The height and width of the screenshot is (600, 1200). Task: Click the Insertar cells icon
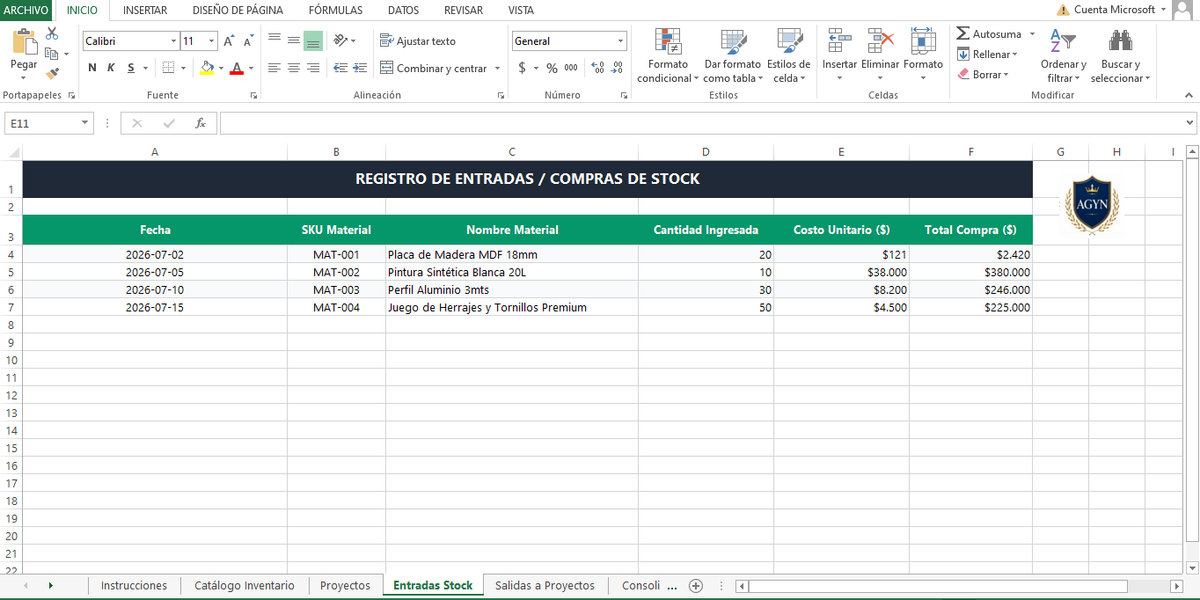click(x=840, y=41)
